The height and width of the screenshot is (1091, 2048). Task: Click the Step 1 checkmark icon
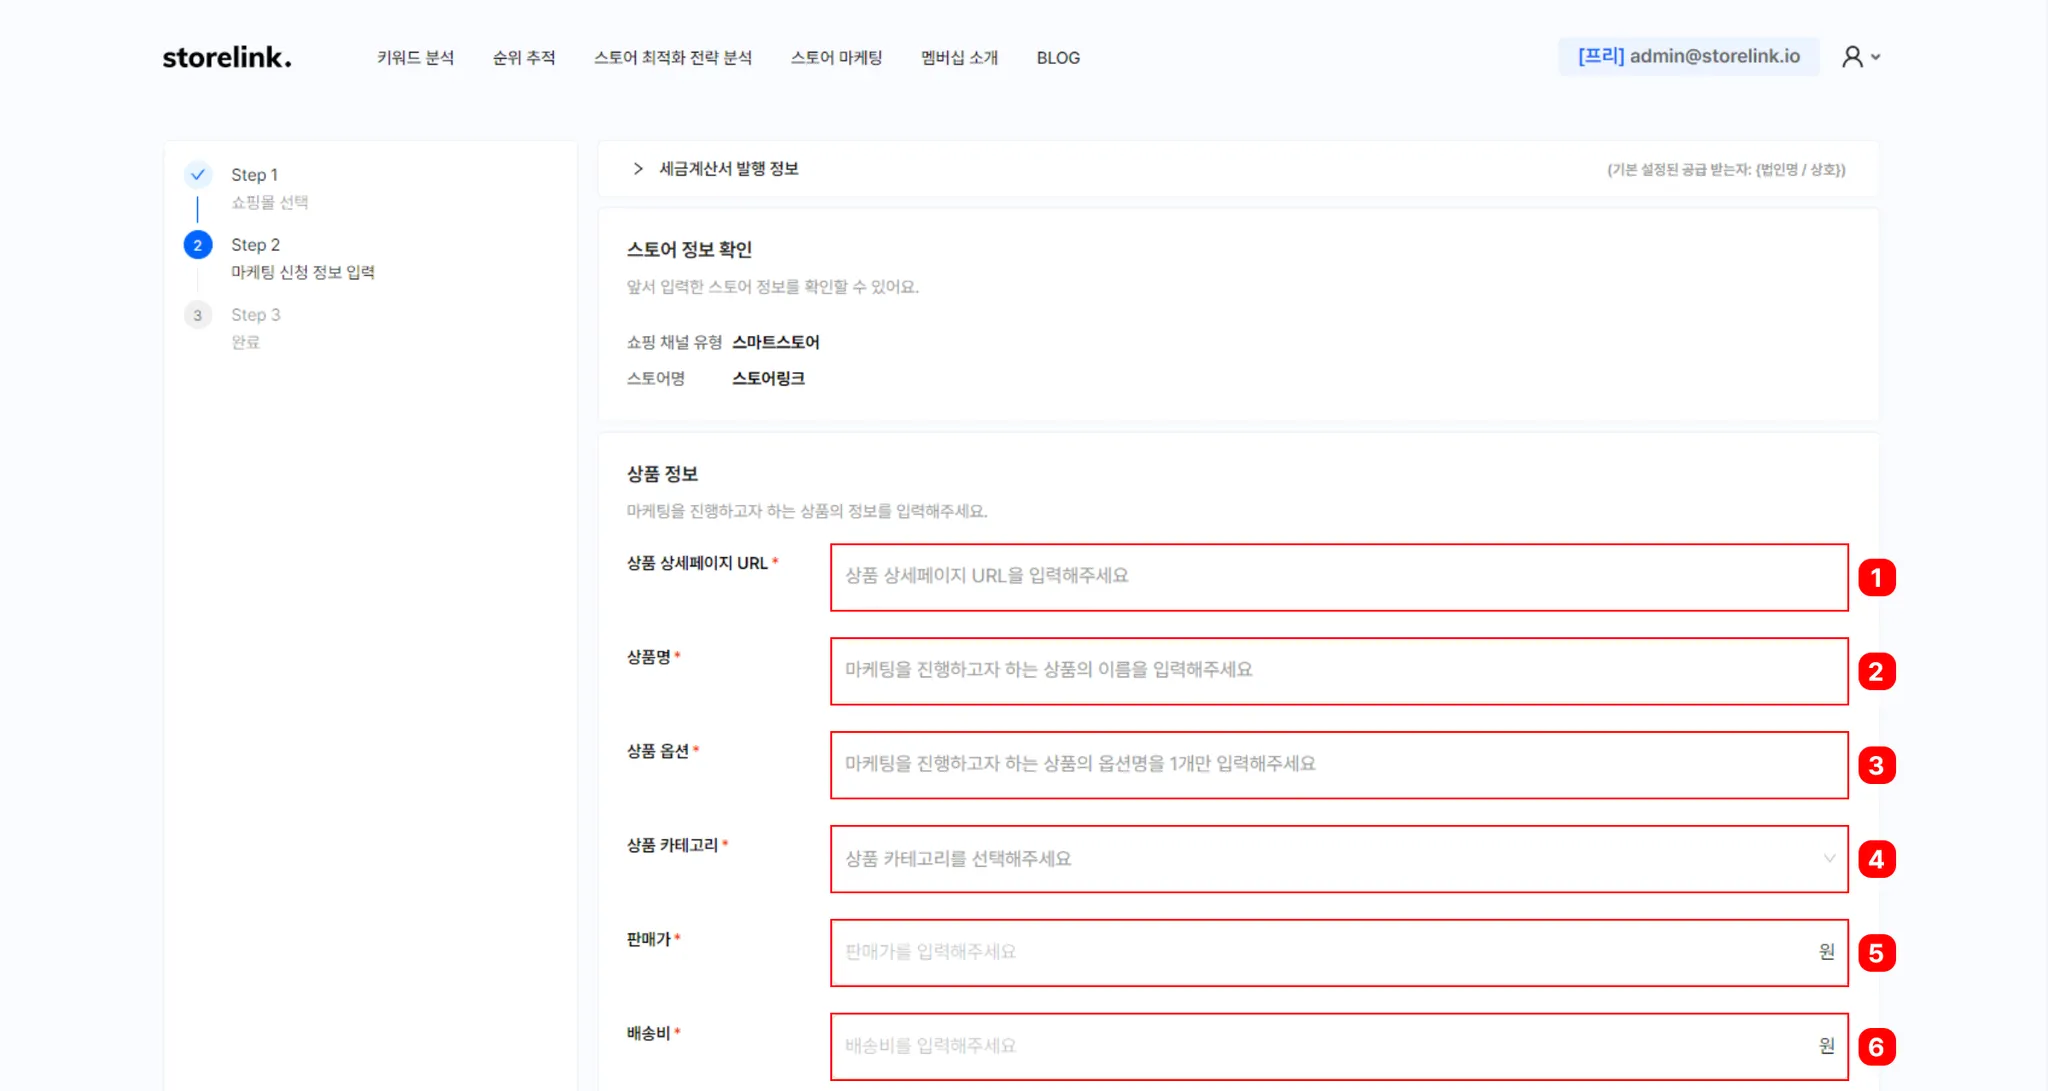coord(198,174)
